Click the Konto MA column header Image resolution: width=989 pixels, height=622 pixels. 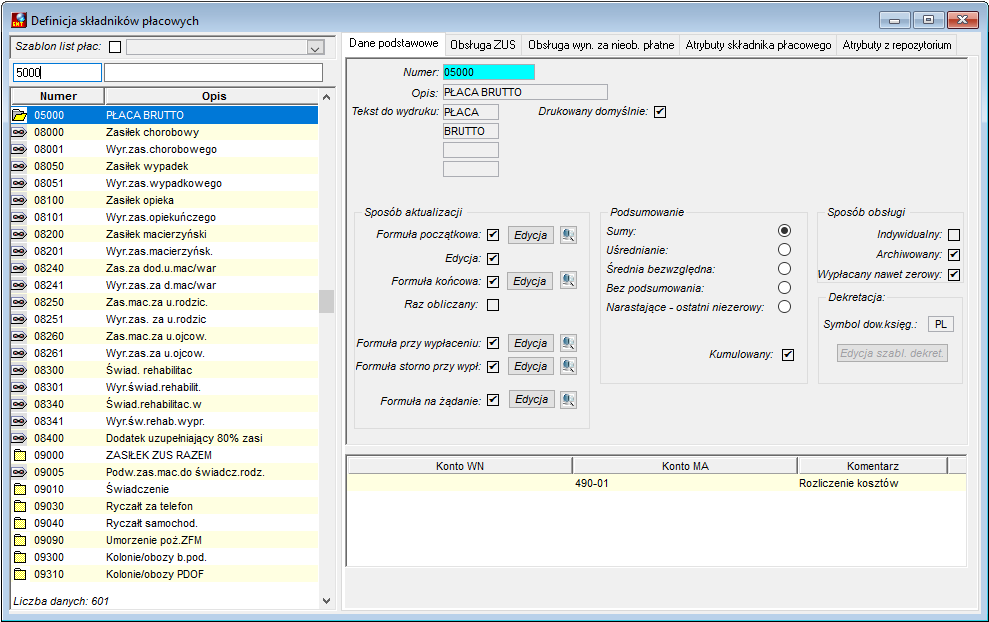click(685, 466)
